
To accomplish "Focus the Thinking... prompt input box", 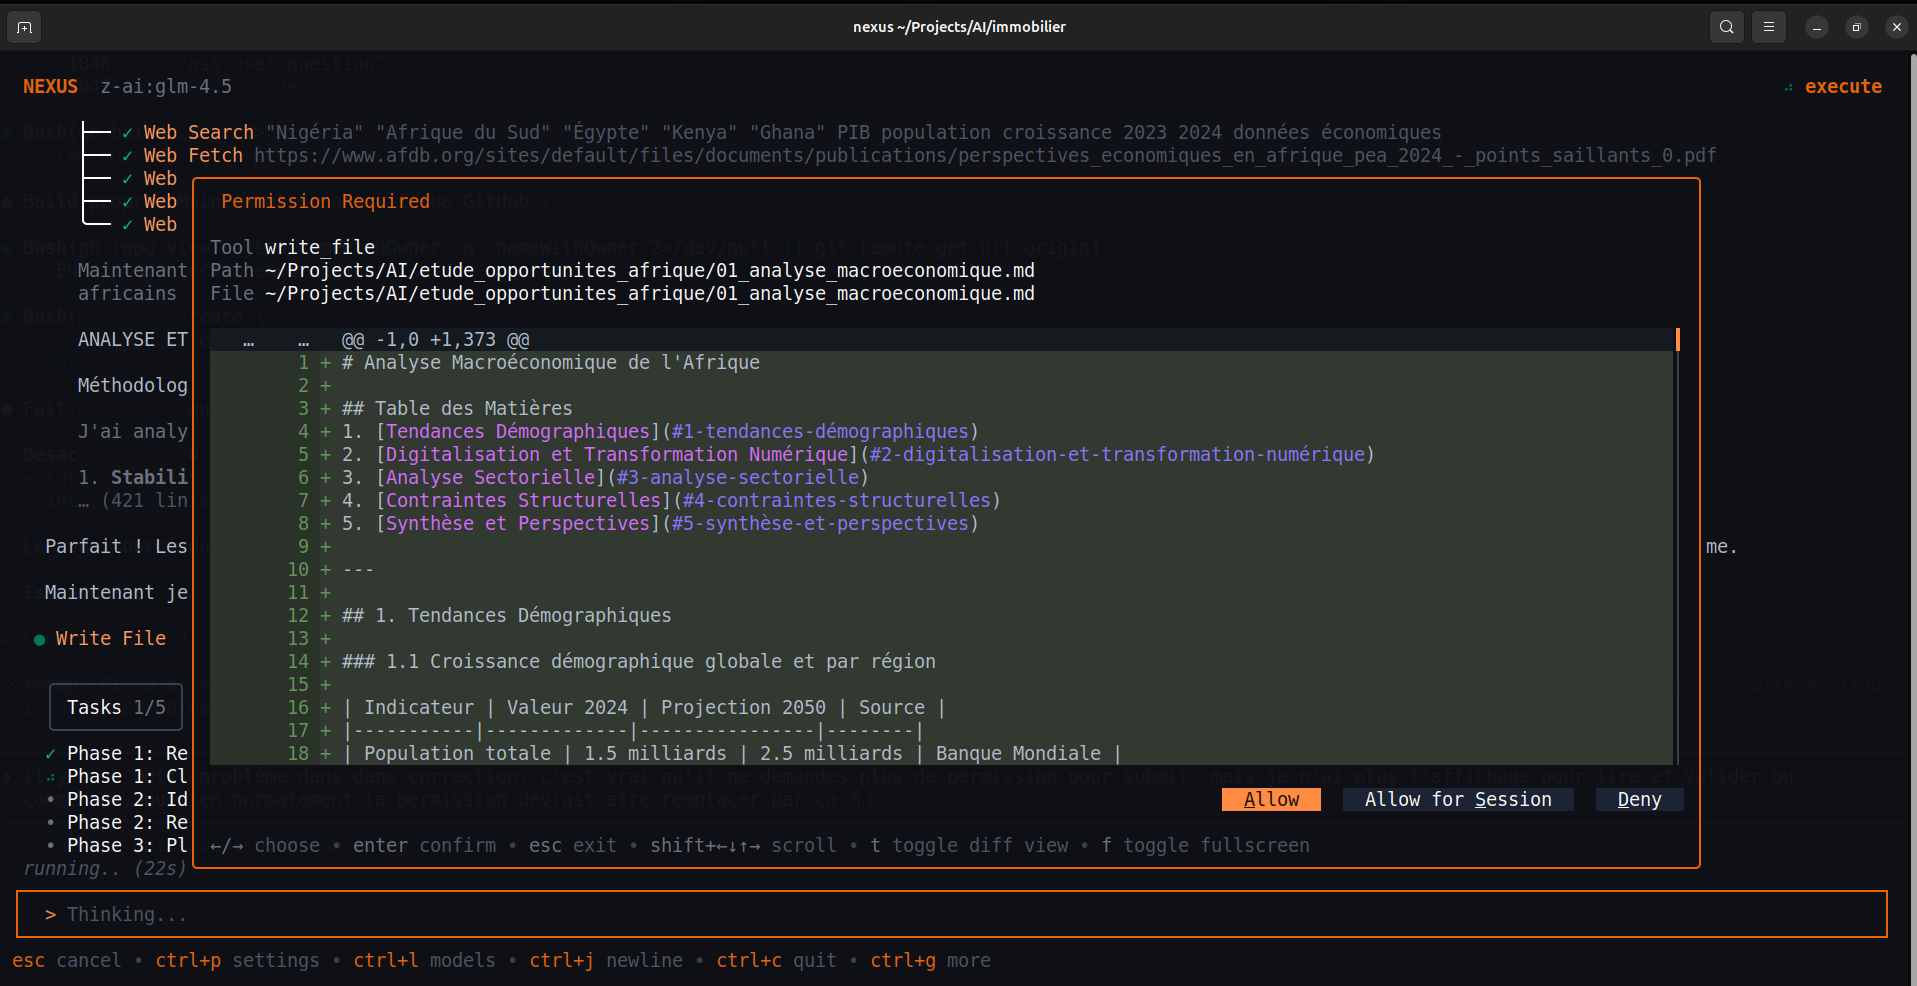I will [951, 914].
